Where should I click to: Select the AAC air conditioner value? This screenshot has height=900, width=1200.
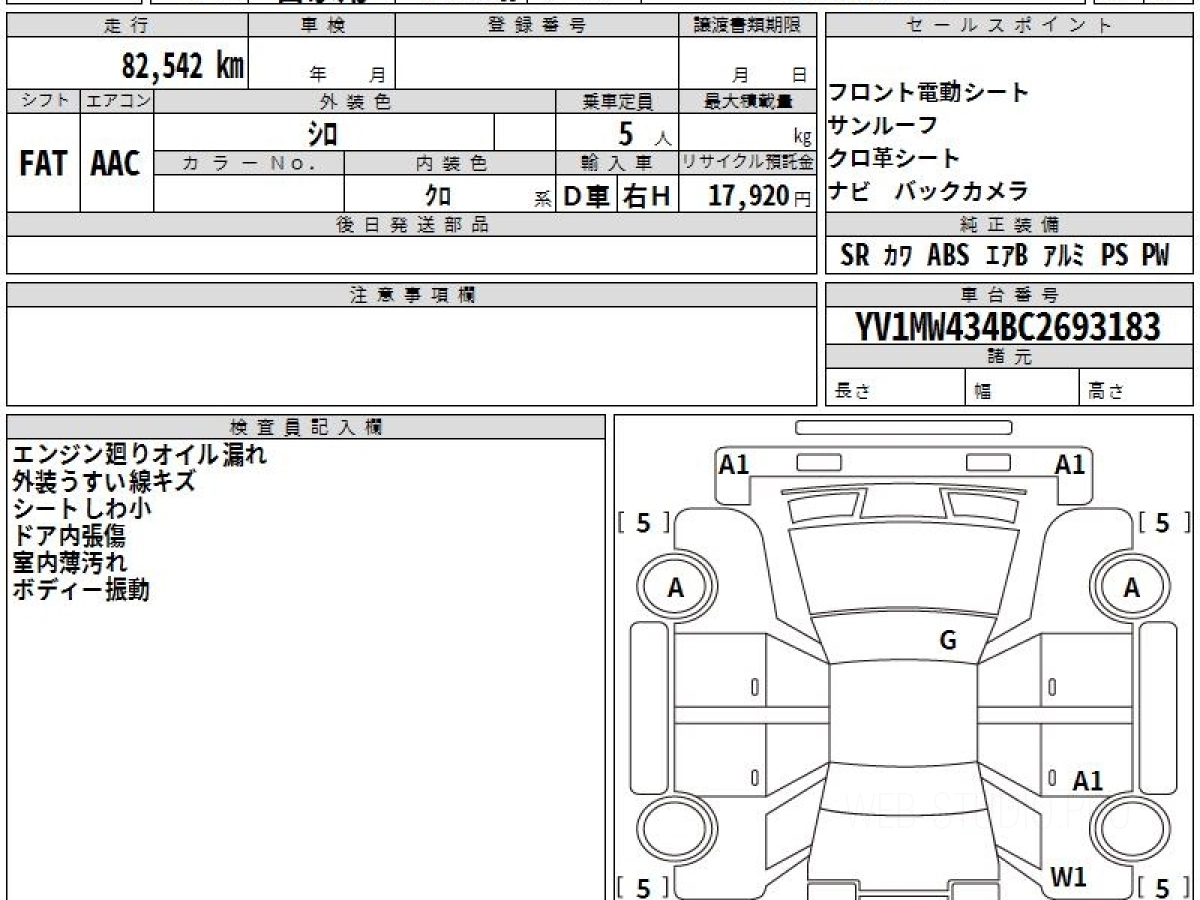(116, 164)
